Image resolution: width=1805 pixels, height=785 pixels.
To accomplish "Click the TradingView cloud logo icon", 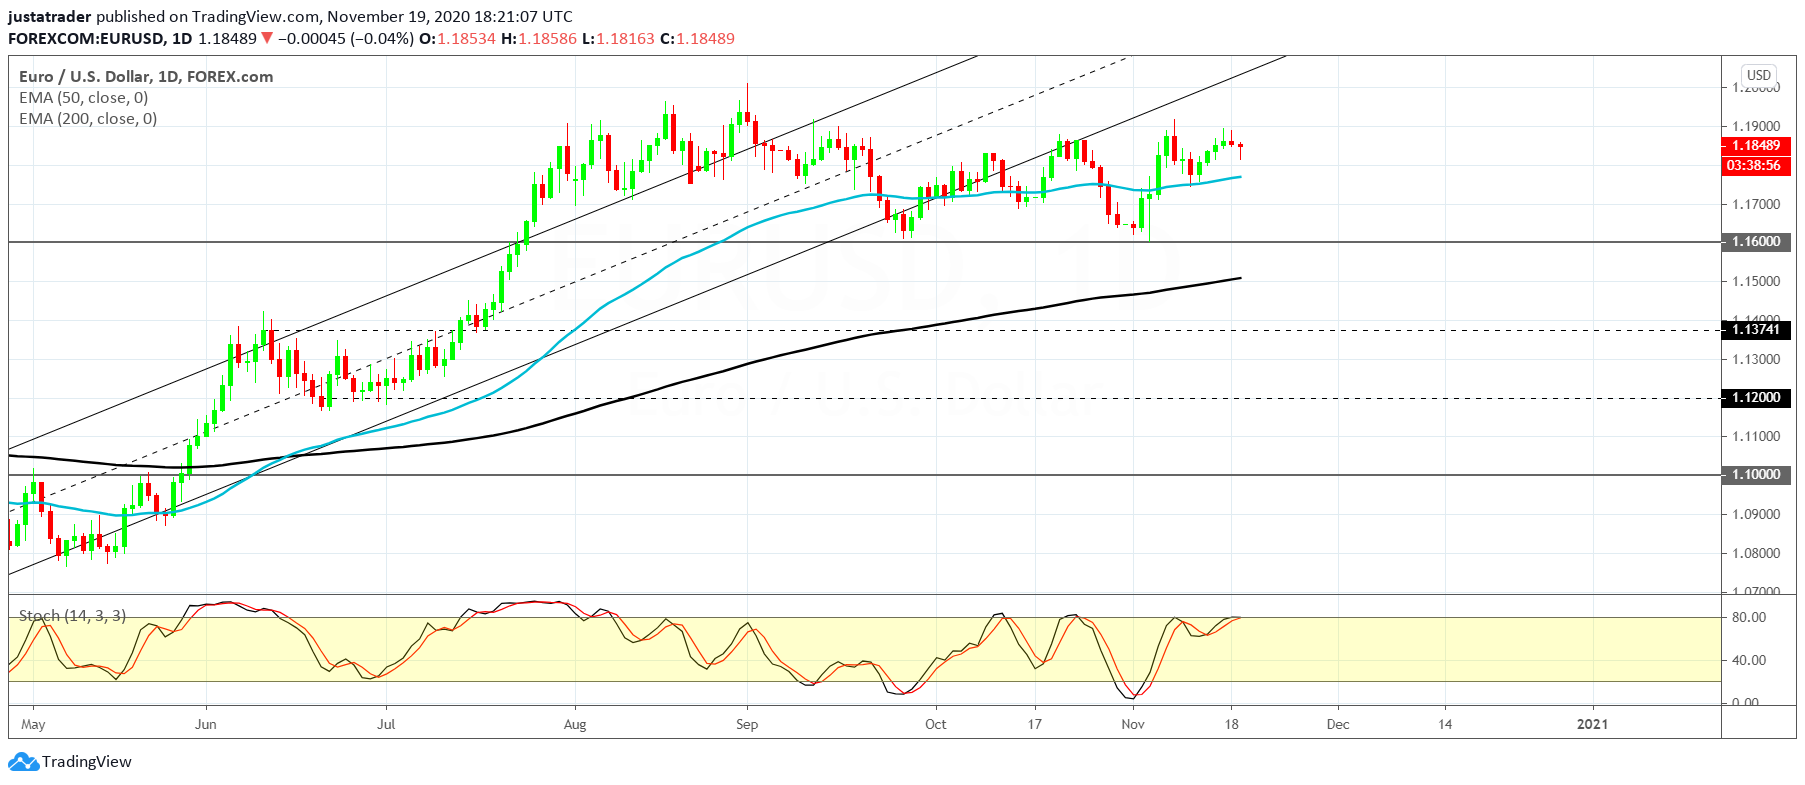I will click(23, 762).
